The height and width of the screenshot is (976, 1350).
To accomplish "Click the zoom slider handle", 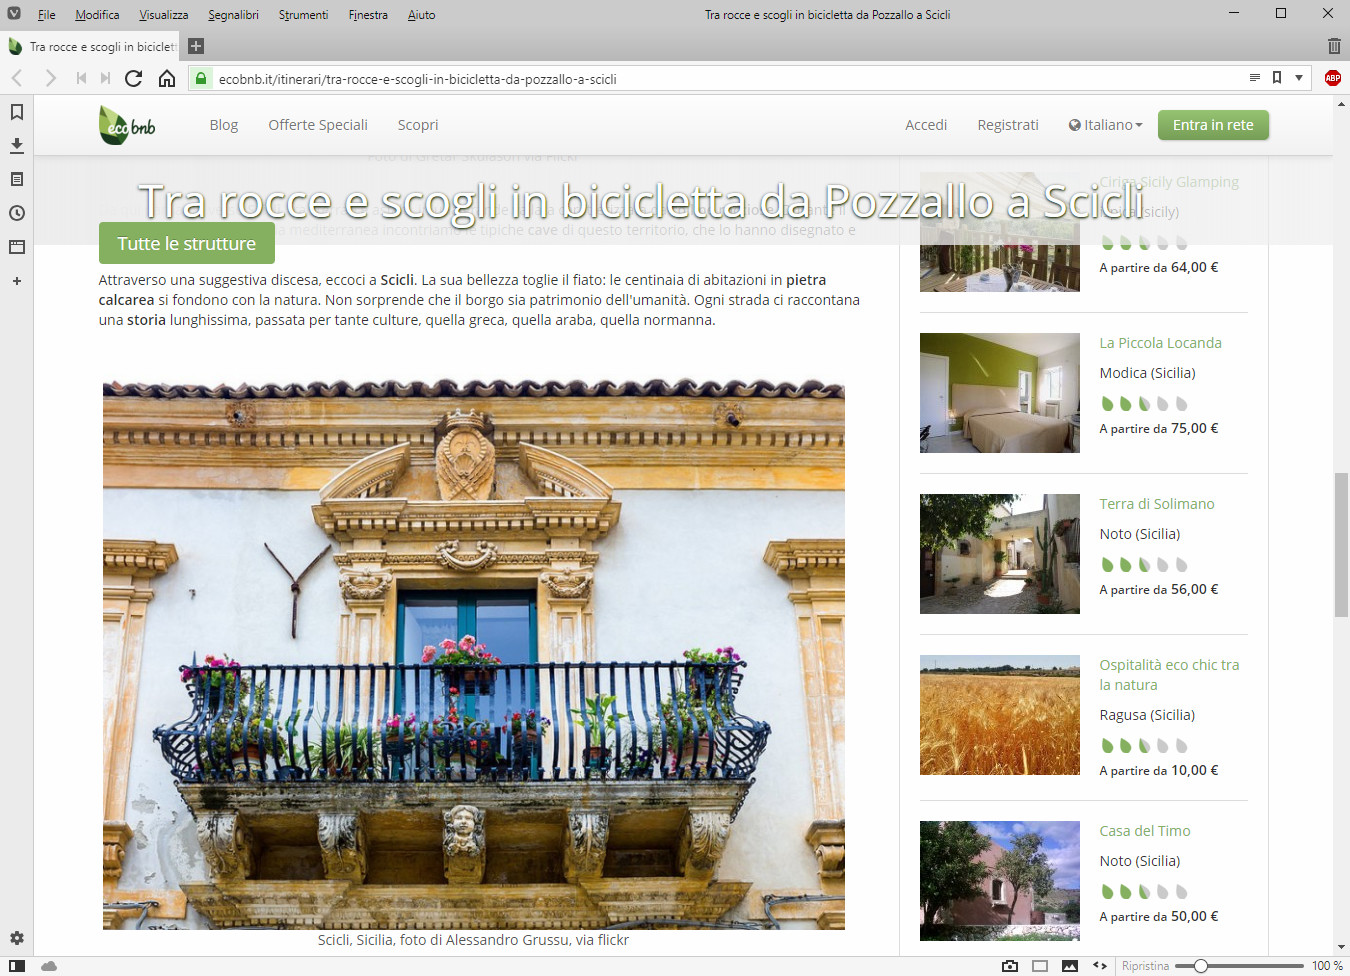I will tap(1201, 966).
